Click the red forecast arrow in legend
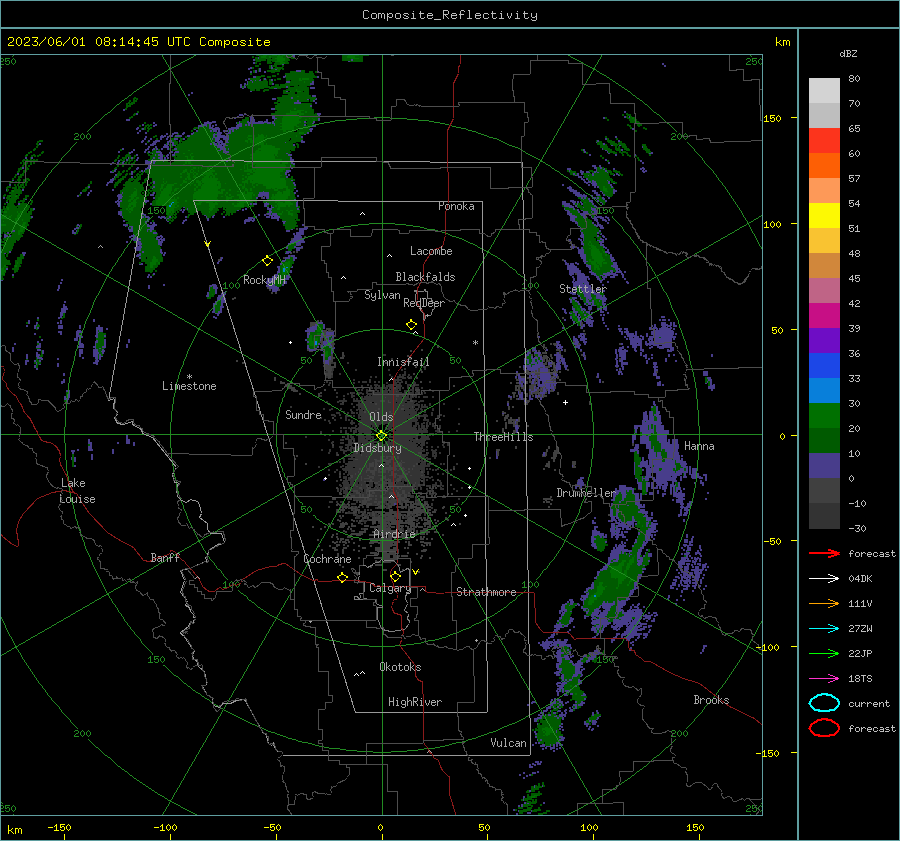 point(824,553)
